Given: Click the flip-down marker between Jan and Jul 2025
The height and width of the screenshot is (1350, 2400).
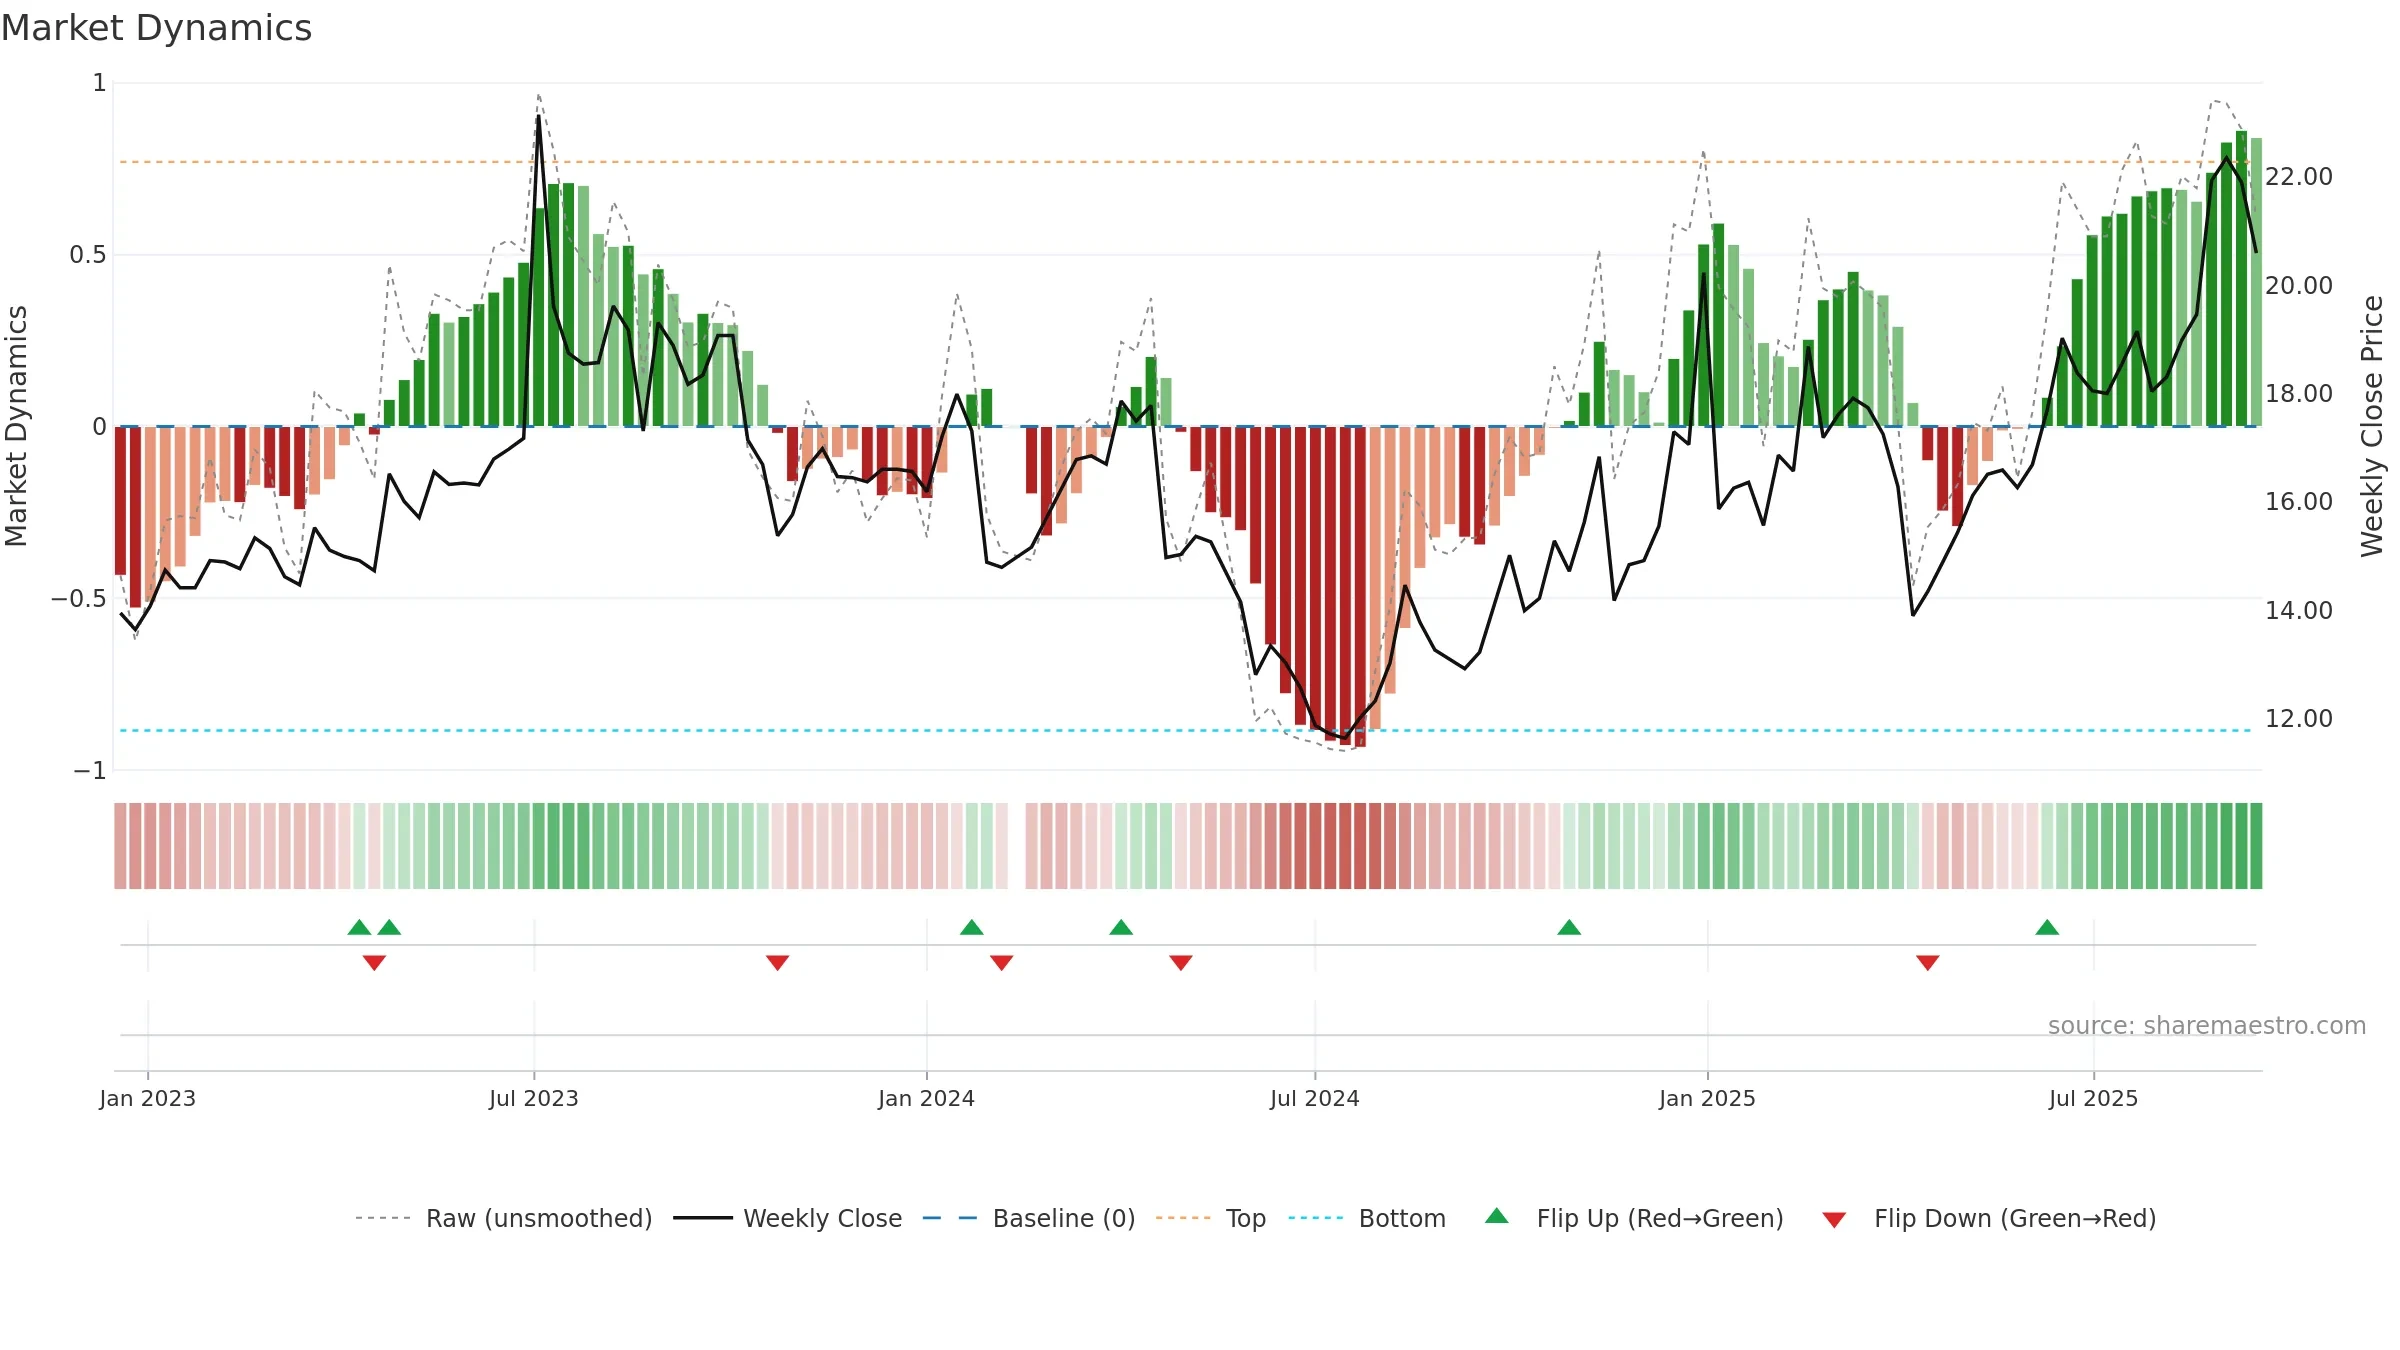Looking at the screenshot, I should pyautogui.click(x=1928, y=962).
